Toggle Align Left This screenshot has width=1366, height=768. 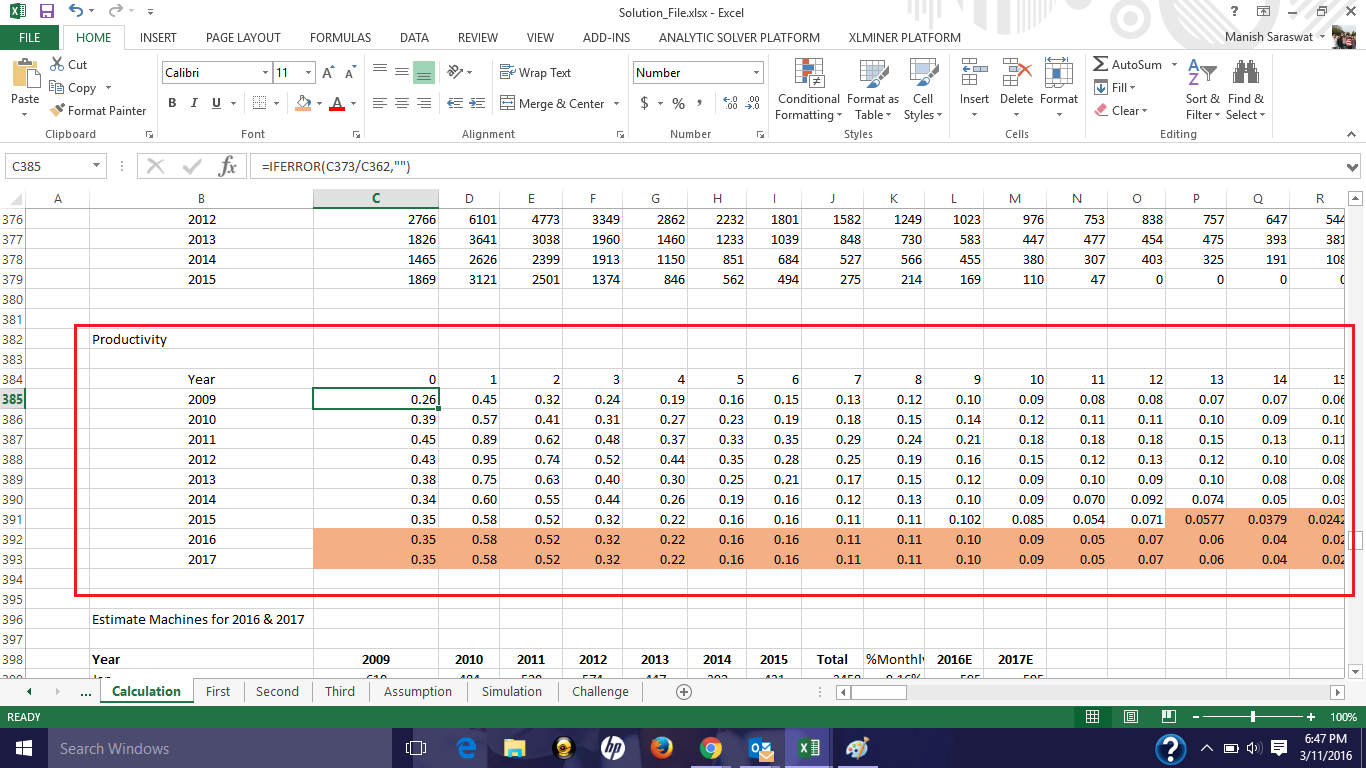point(379,103)
